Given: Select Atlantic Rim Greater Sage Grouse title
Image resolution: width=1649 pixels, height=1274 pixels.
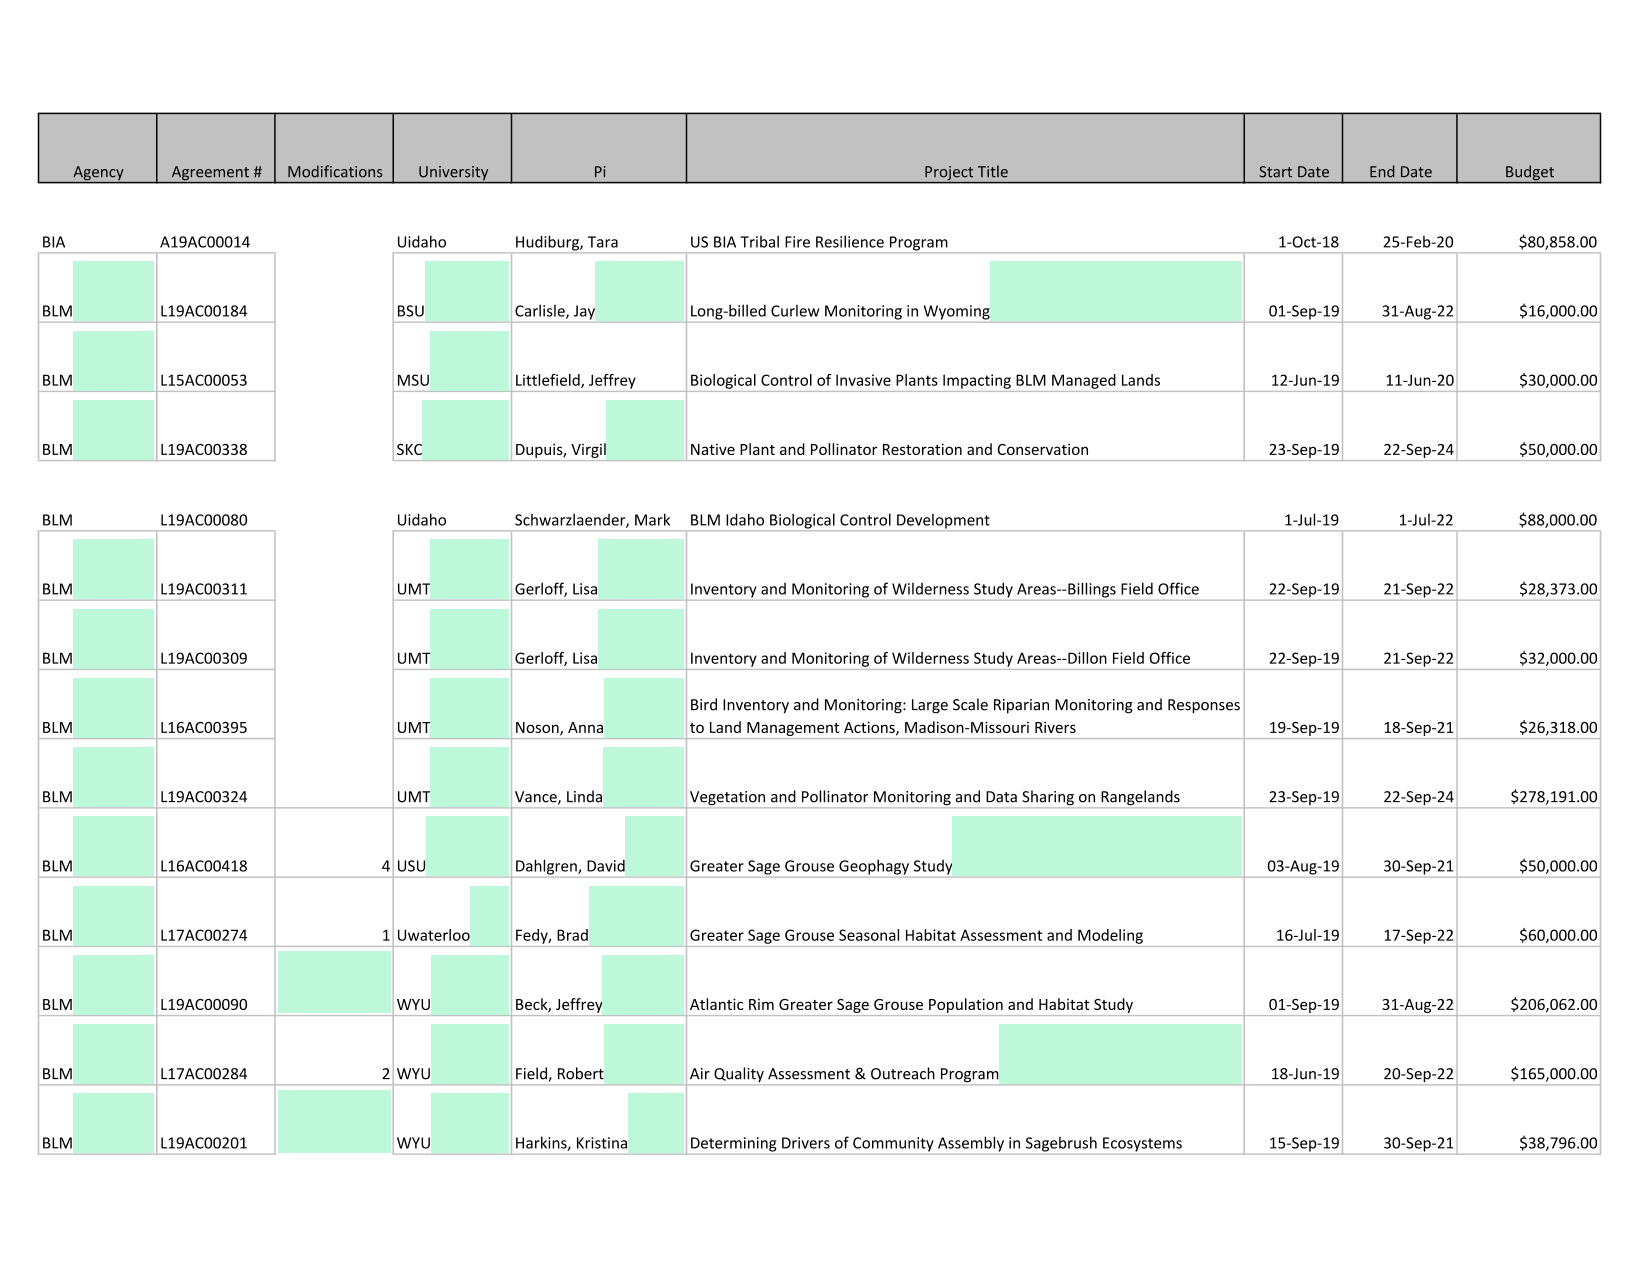Looking at the screenshot, I should (x=911, y=1004).
